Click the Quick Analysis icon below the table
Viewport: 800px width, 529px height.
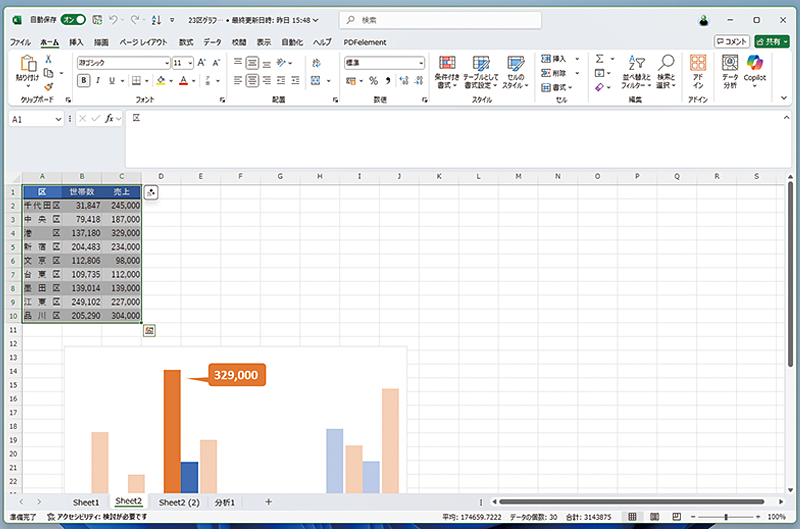coord(149,330)
